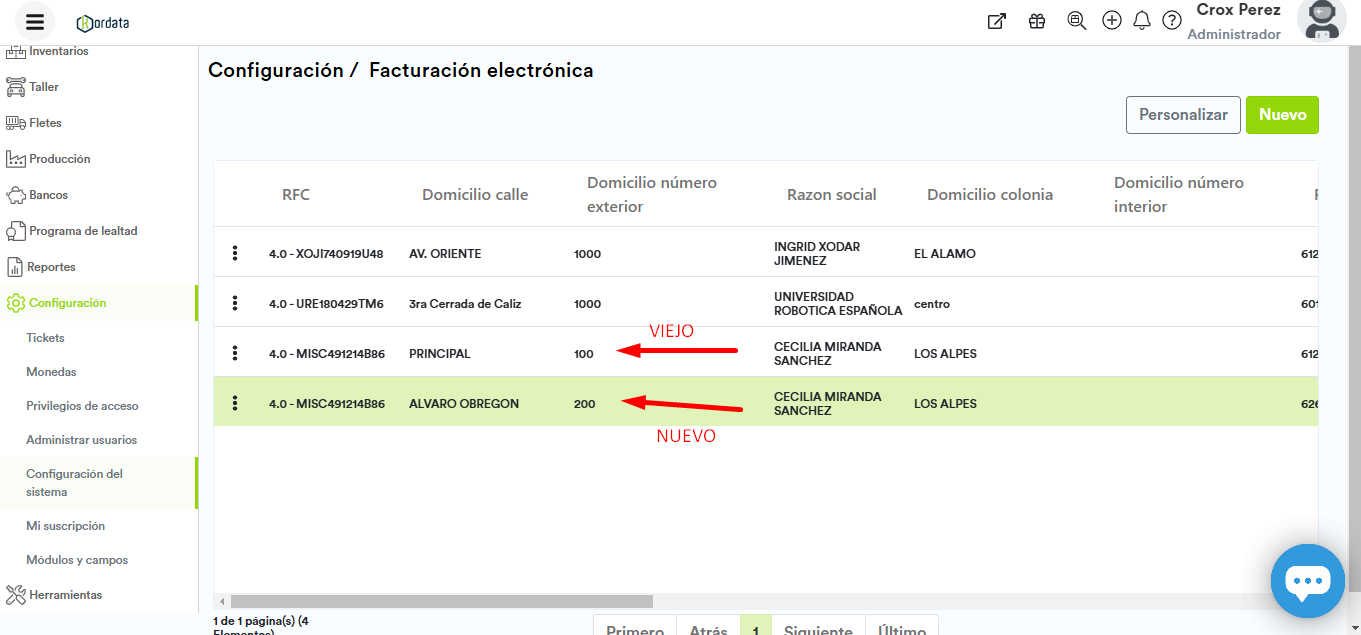Open the live chat bubble
The image size is (1361, 635).
pyautogui.click(x=1307, y=581)
